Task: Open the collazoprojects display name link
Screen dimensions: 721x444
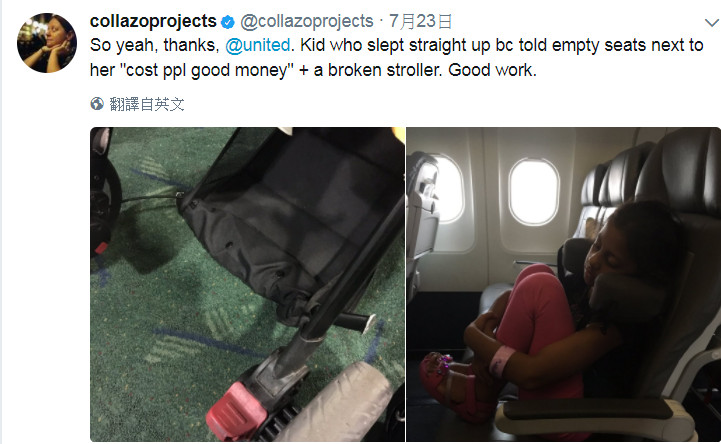Action: (153, 21)
